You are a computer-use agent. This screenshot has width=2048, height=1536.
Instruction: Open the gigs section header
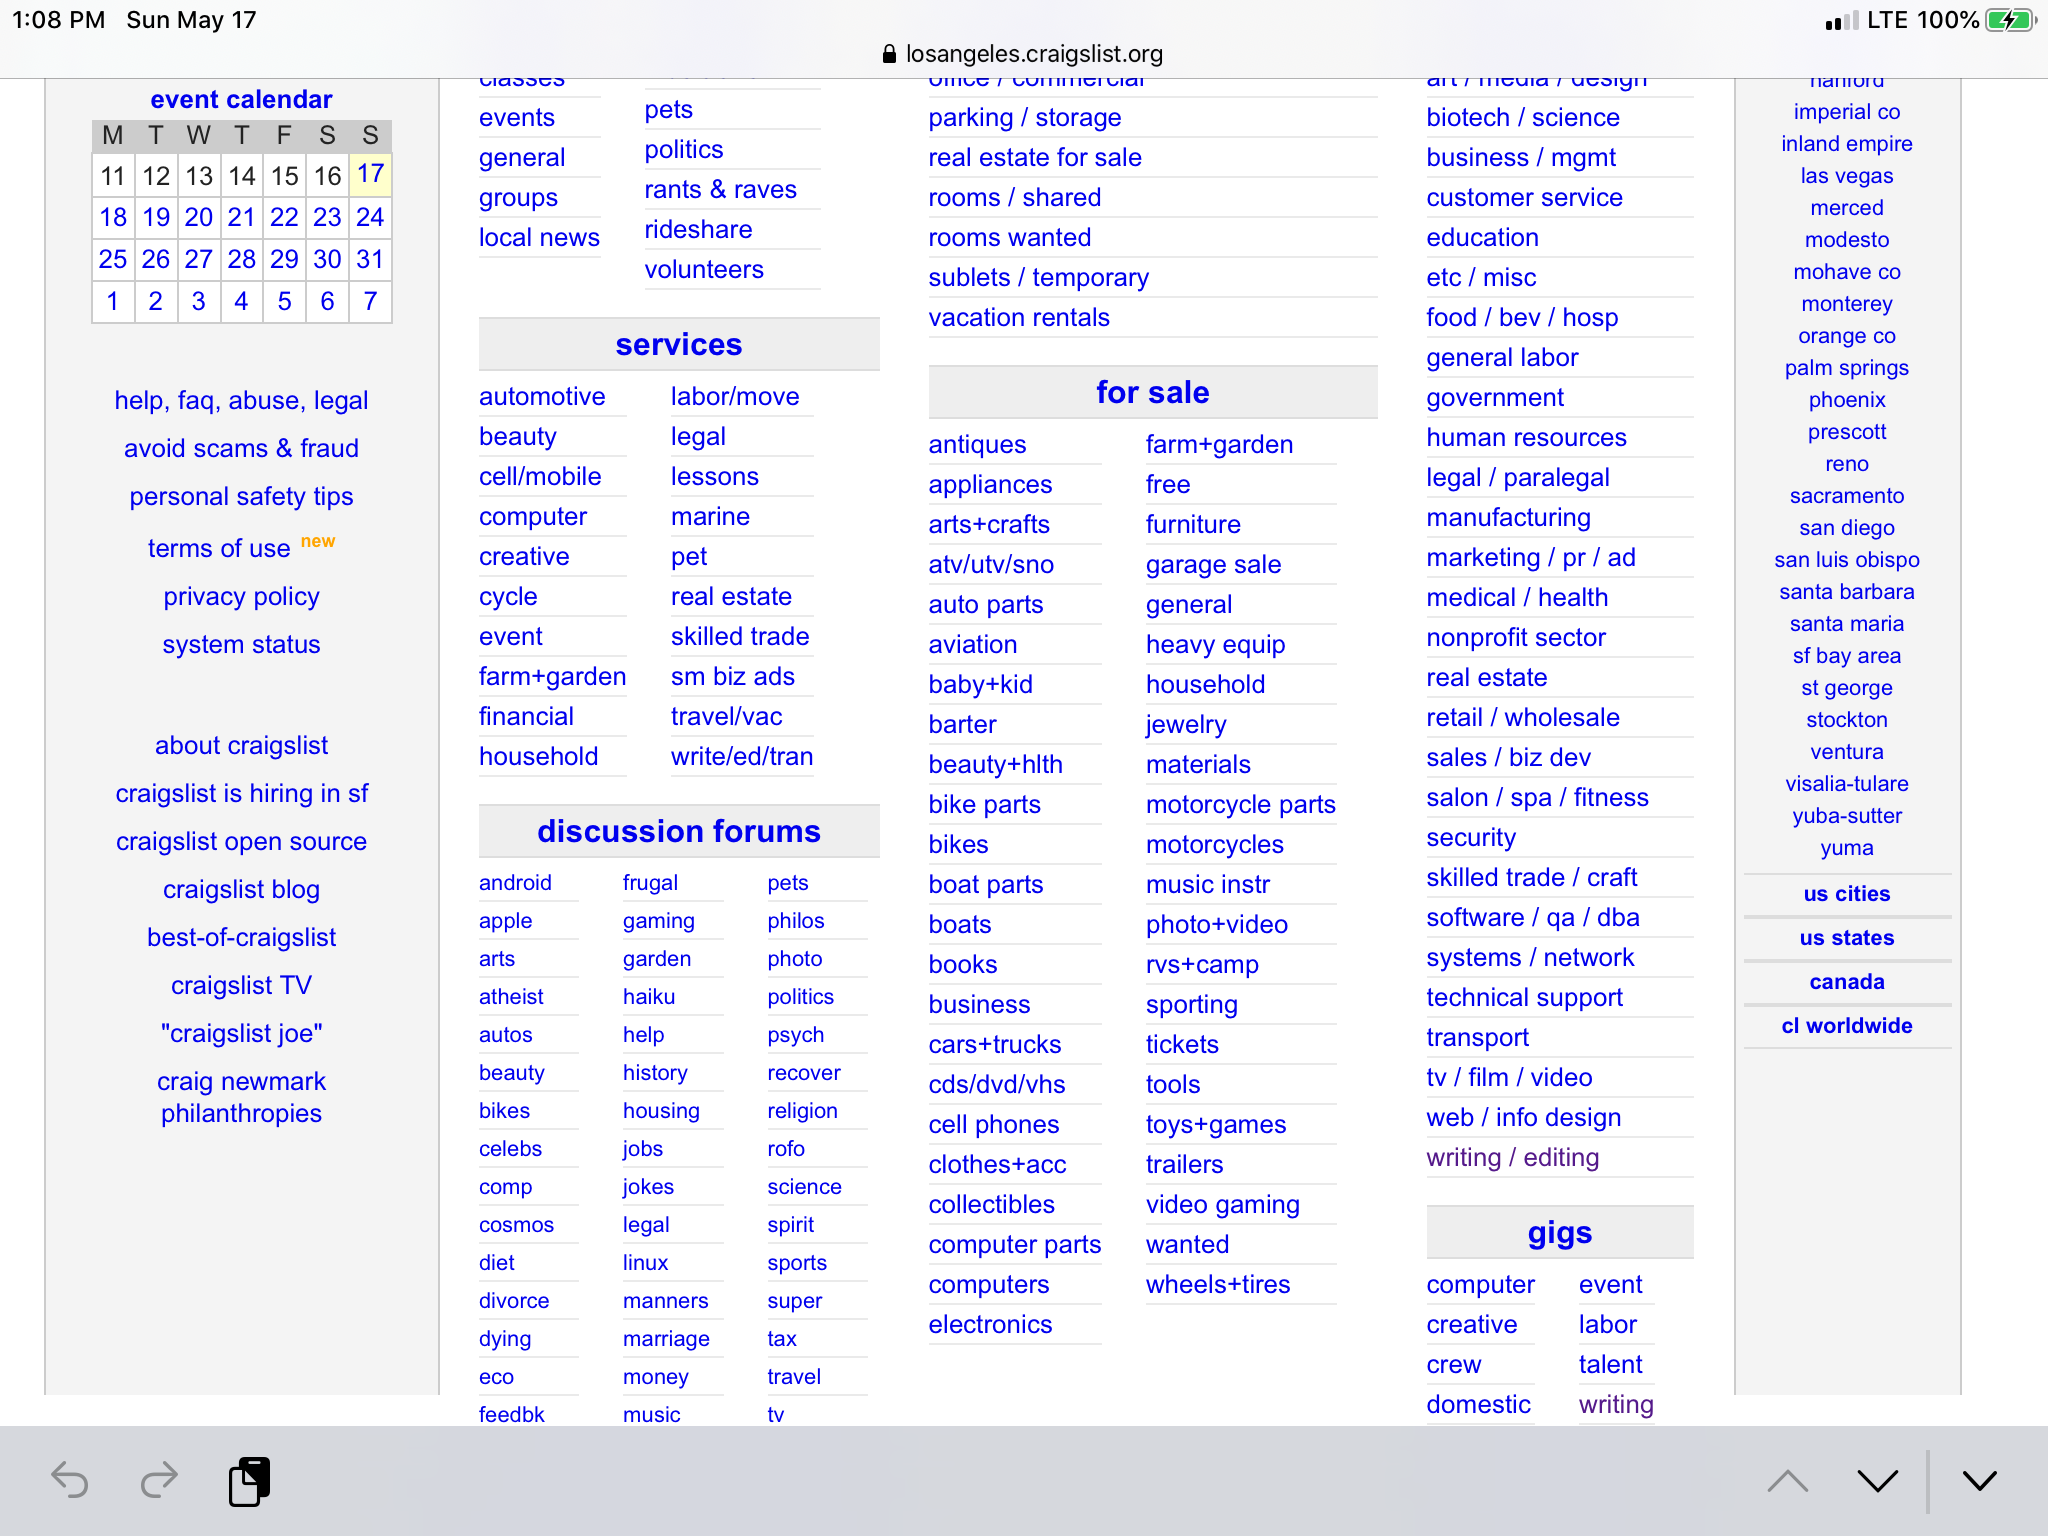click(1559, 1232)
